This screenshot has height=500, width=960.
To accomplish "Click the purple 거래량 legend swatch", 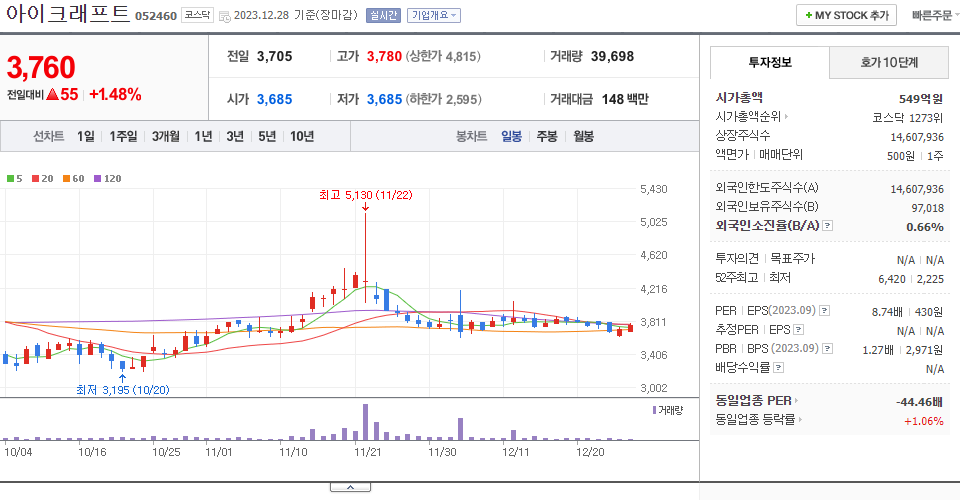I will click(x=654, y=410).
